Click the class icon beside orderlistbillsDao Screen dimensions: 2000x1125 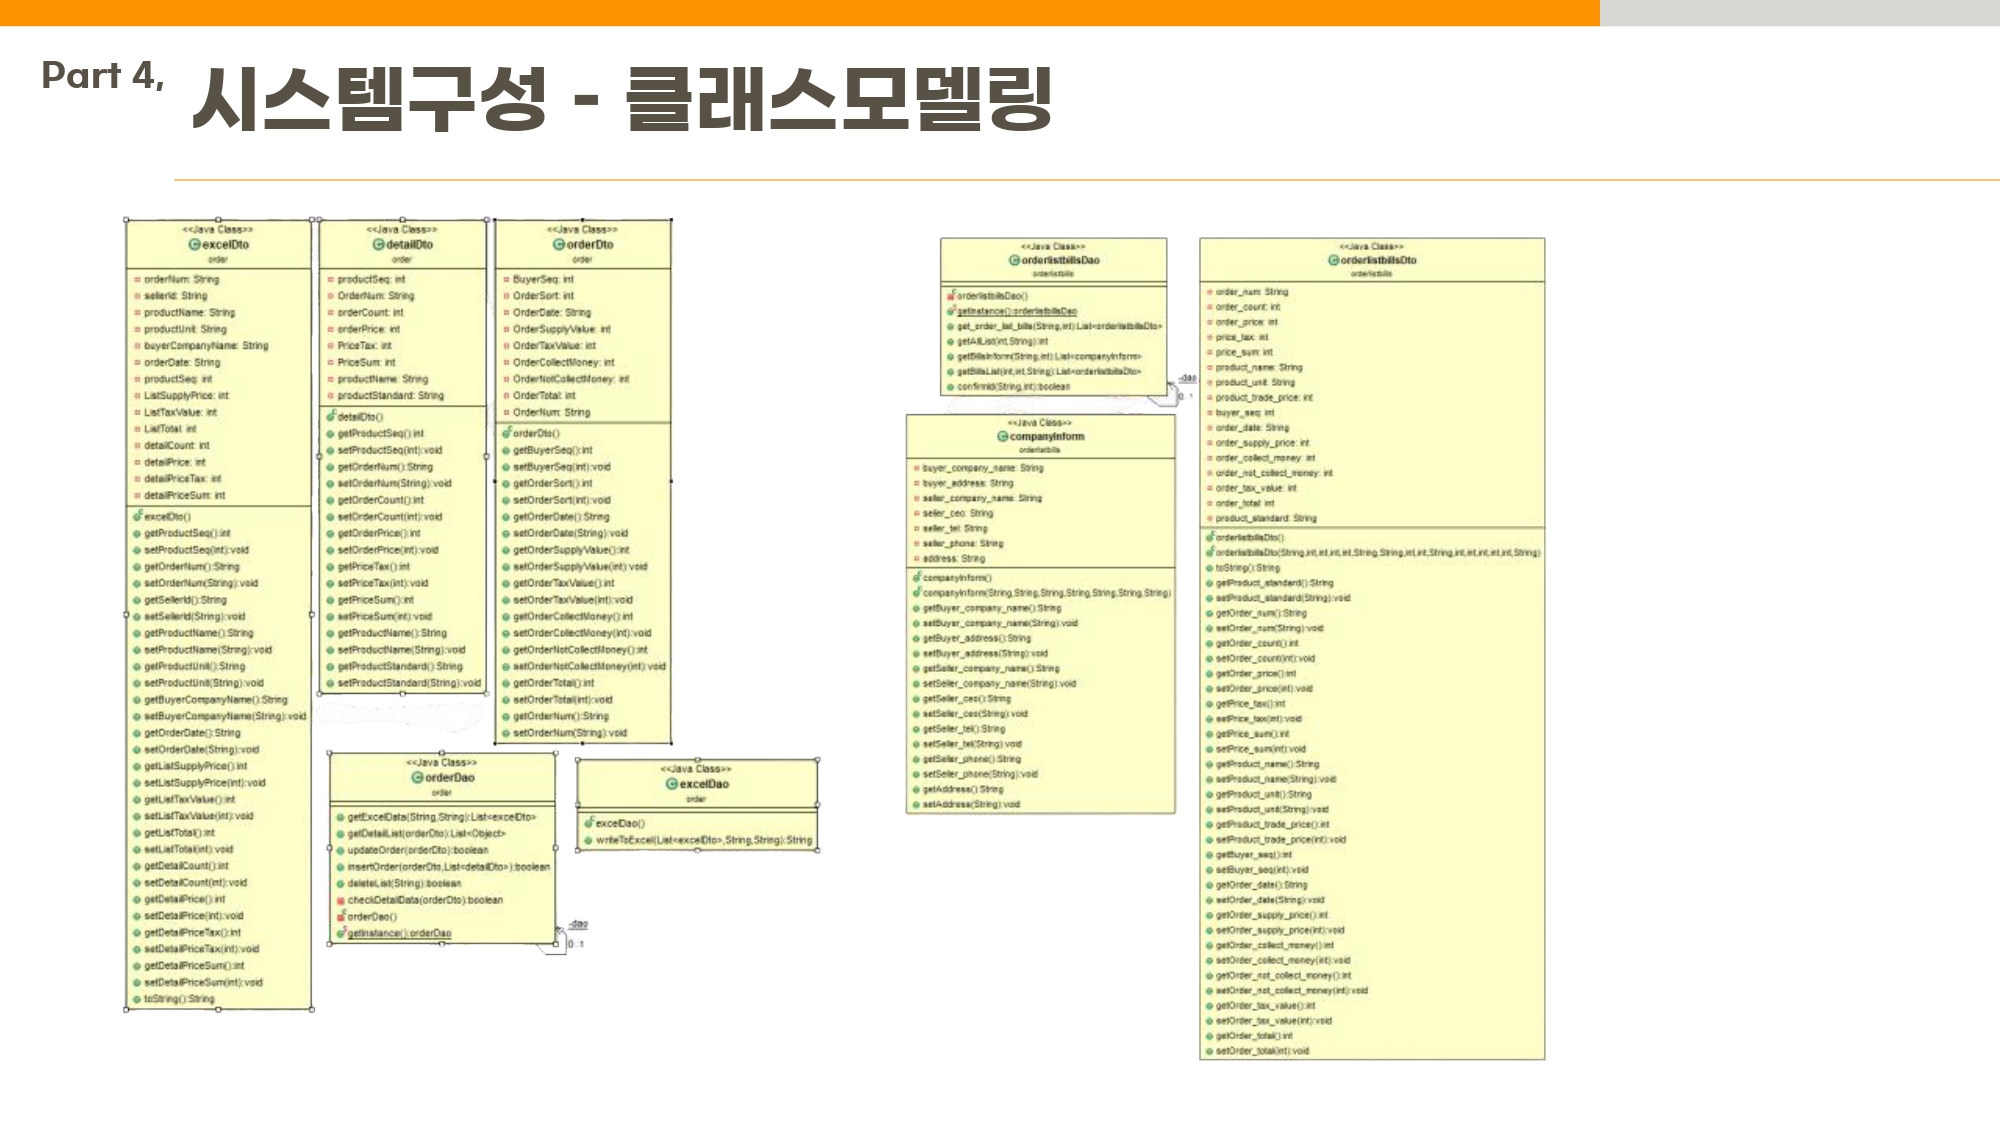1014,261
